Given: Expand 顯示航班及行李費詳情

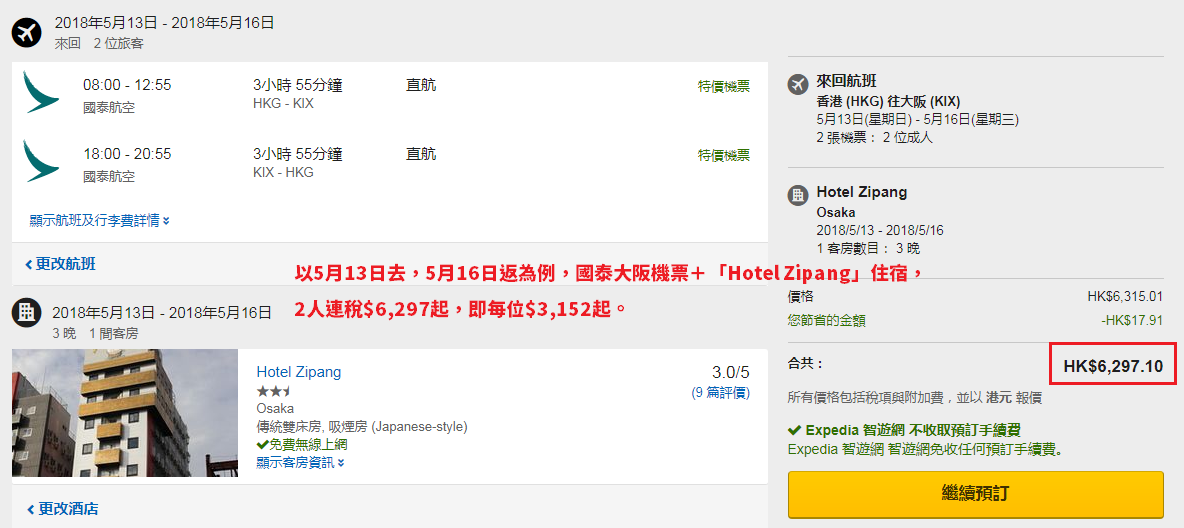Looking at the screenshot, I should [100, 221].
